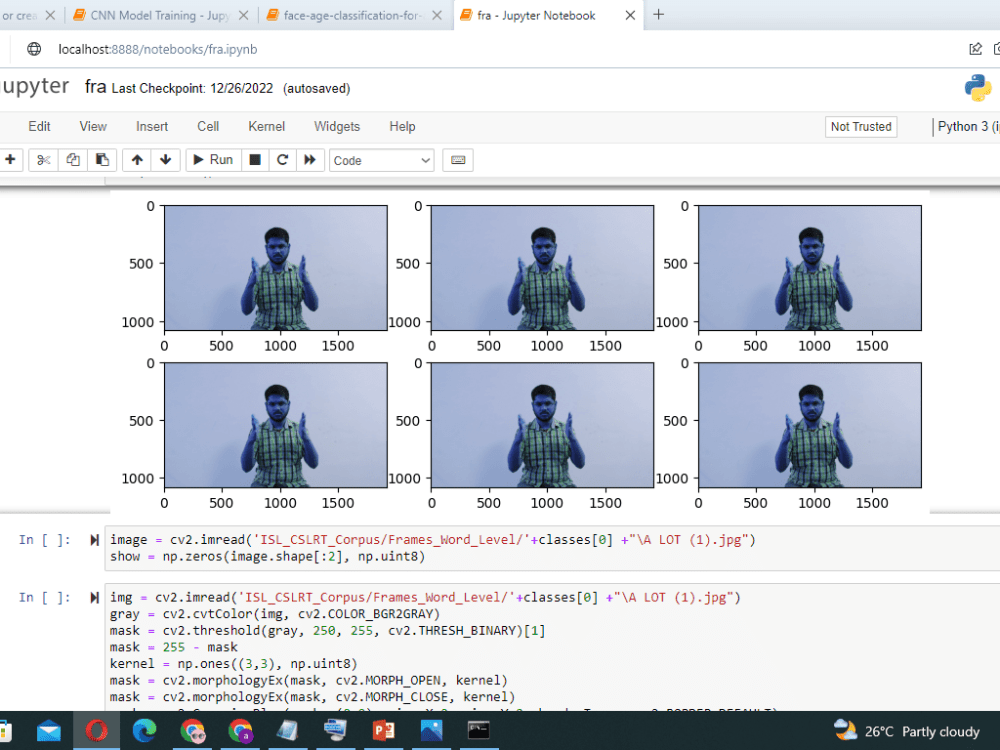Viewport: 1000px width, 750px height.
Task: Click the fra notebook title to rename
Action: pyautogui.click(x=94, y=87)
